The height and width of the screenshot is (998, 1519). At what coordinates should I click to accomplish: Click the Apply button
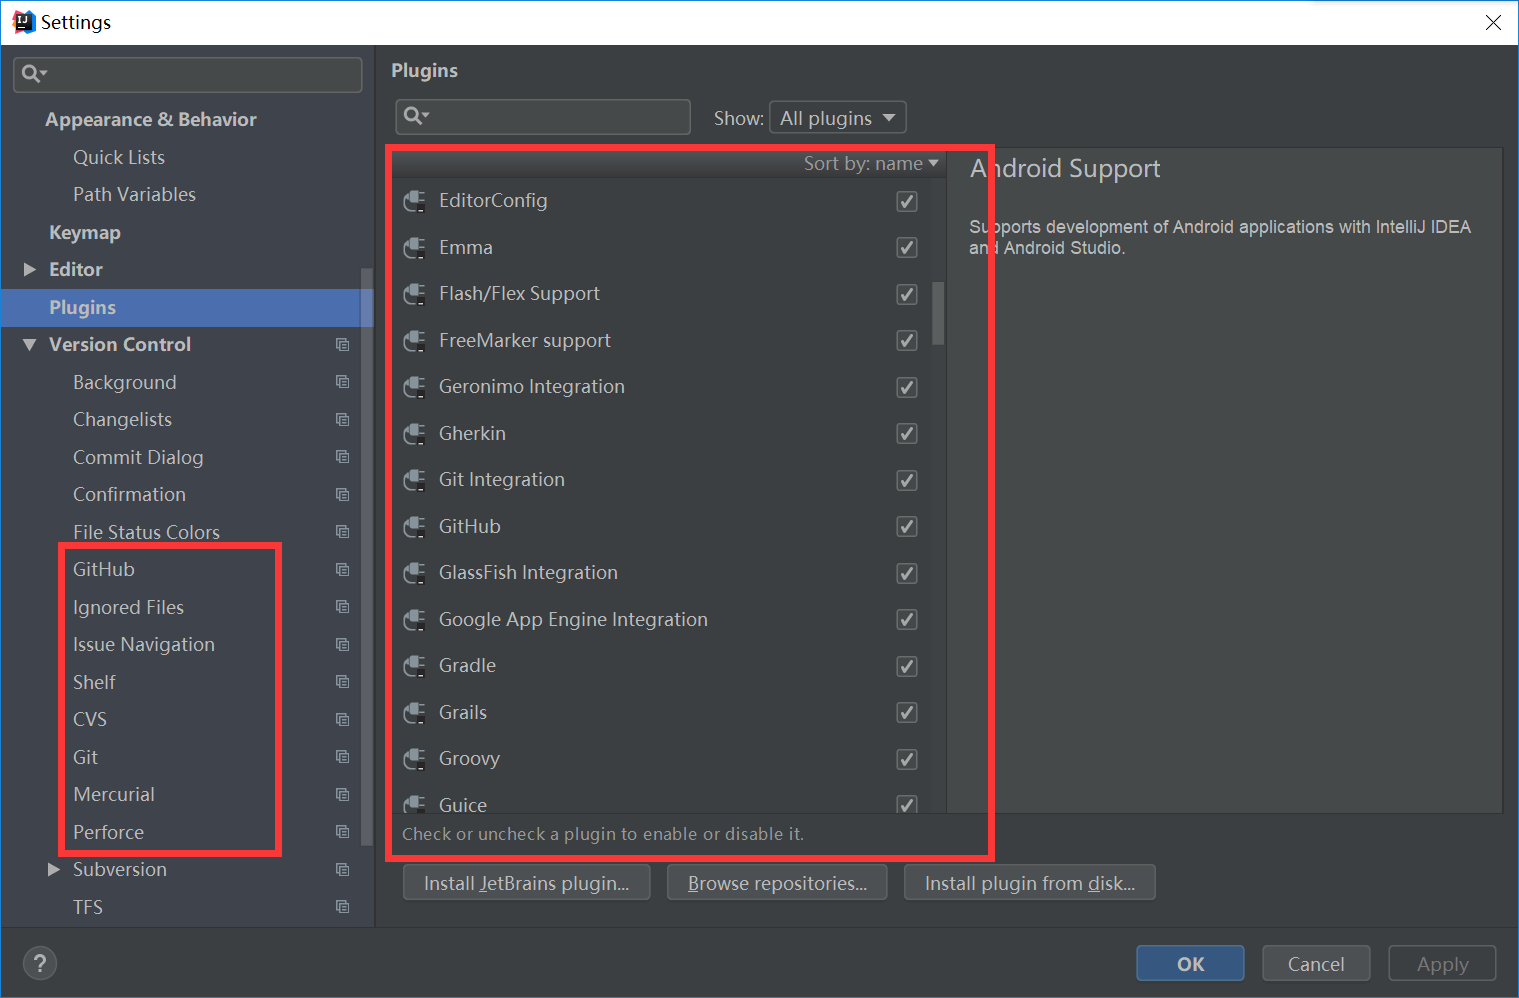click(1442, 964)
